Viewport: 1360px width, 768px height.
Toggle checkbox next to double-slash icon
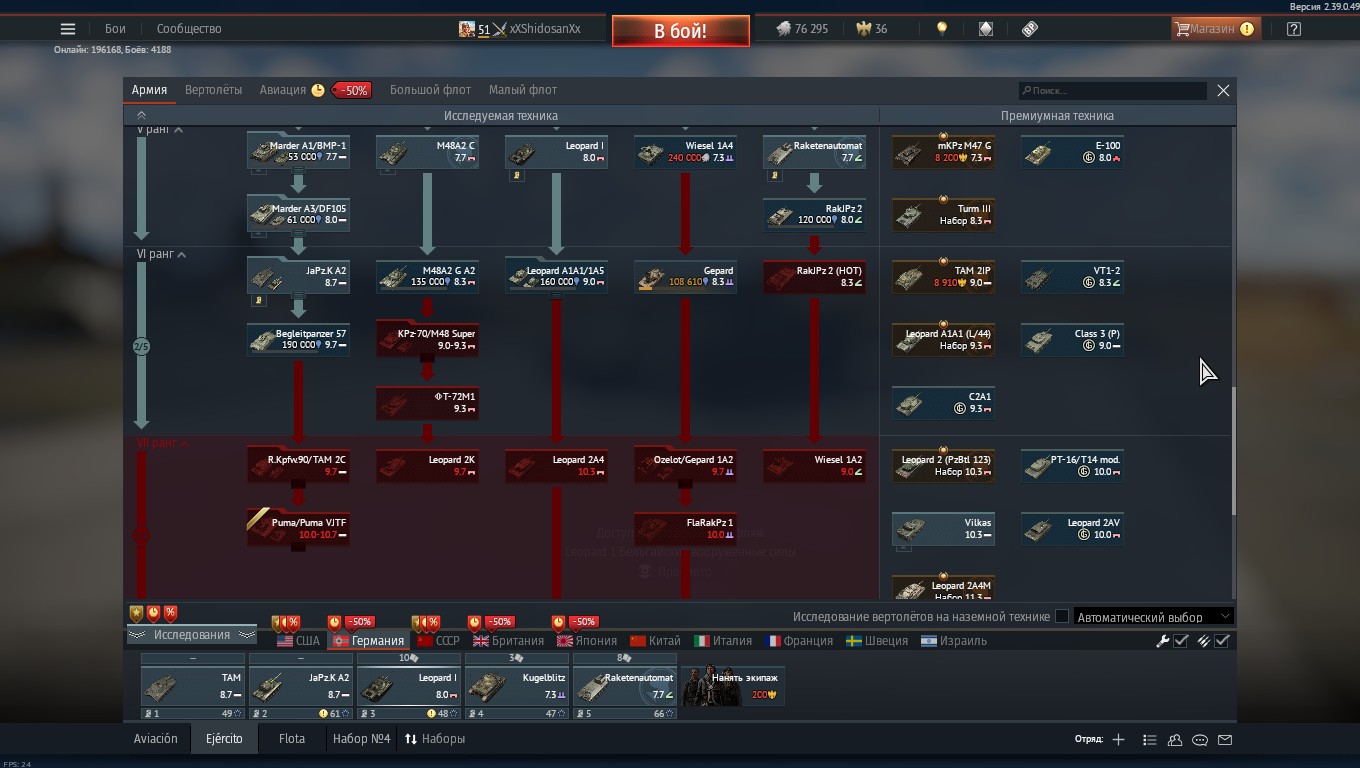(1222, 641)
